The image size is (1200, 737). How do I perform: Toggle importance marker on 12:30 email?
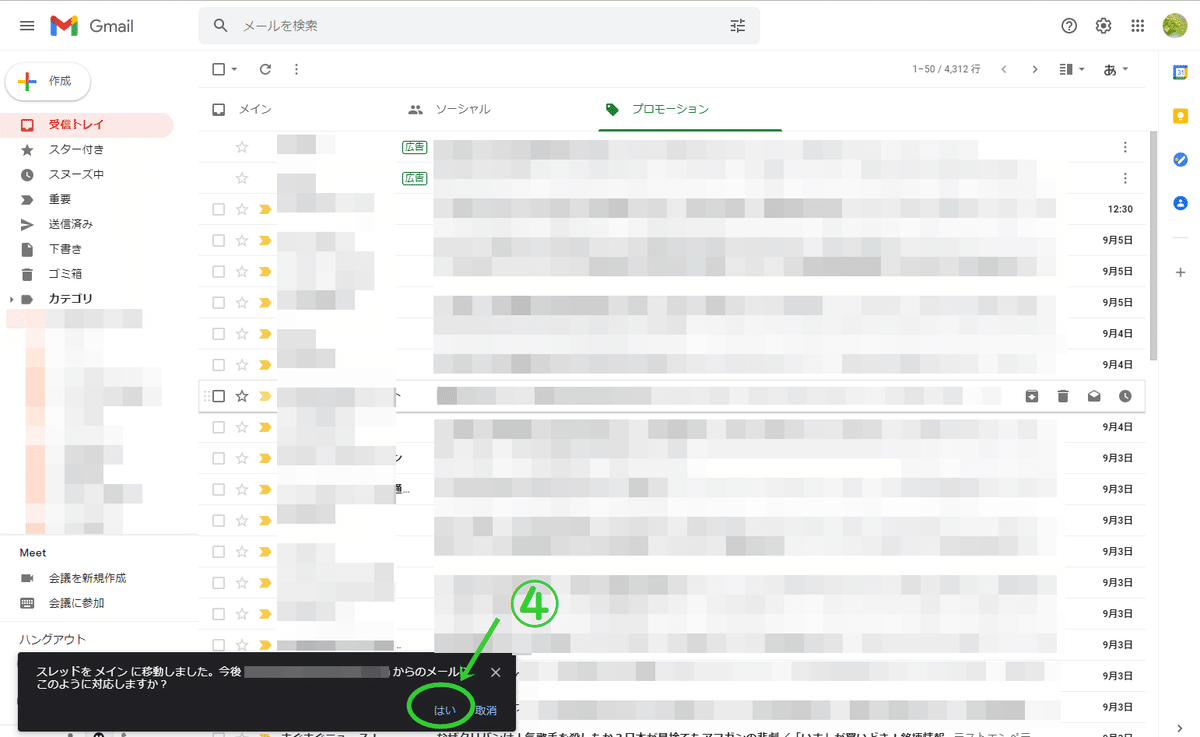(x=265, y=209)
